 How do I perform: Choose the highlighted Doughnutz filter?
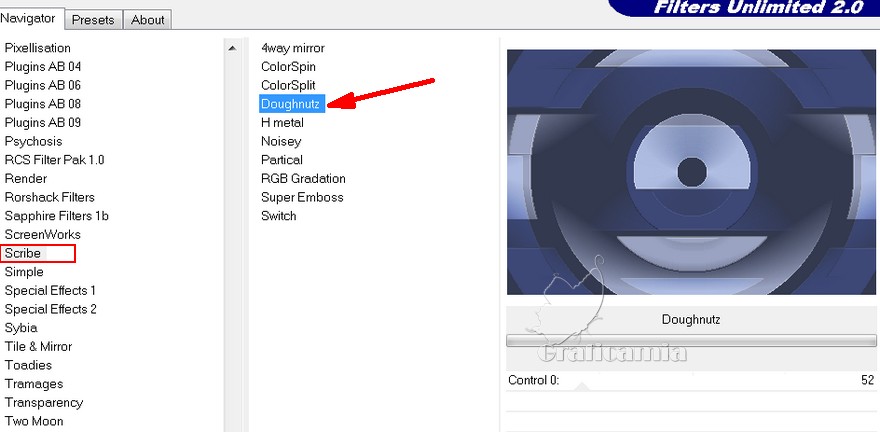point(292,104)
